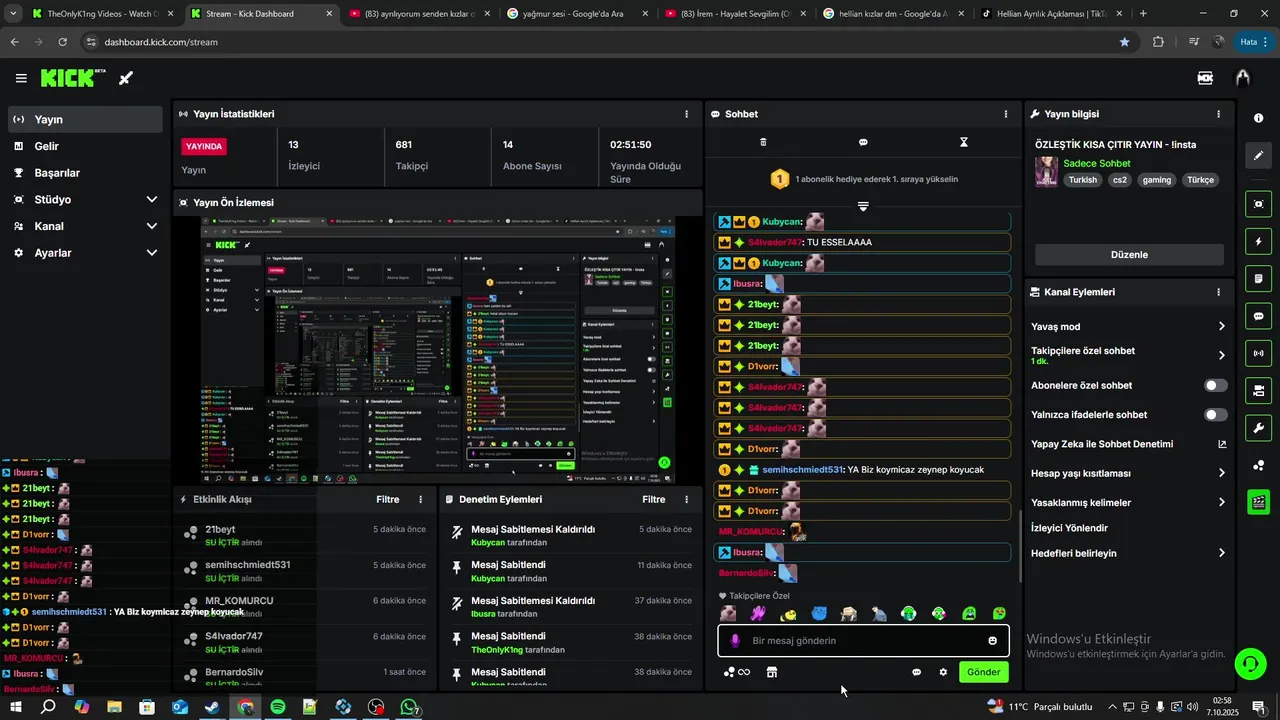
Task: Open chat settings gear below message box
Action: point(942,672)
